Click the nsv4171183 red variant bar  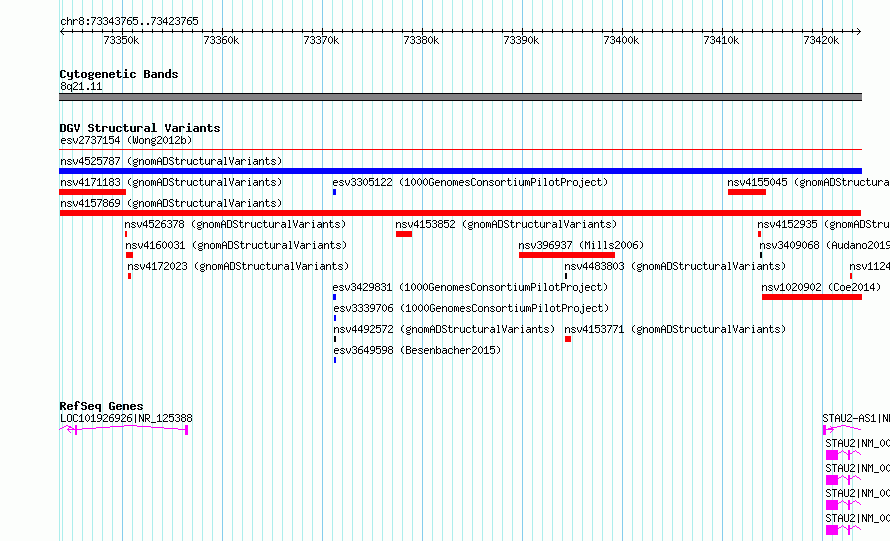point(93,192)
